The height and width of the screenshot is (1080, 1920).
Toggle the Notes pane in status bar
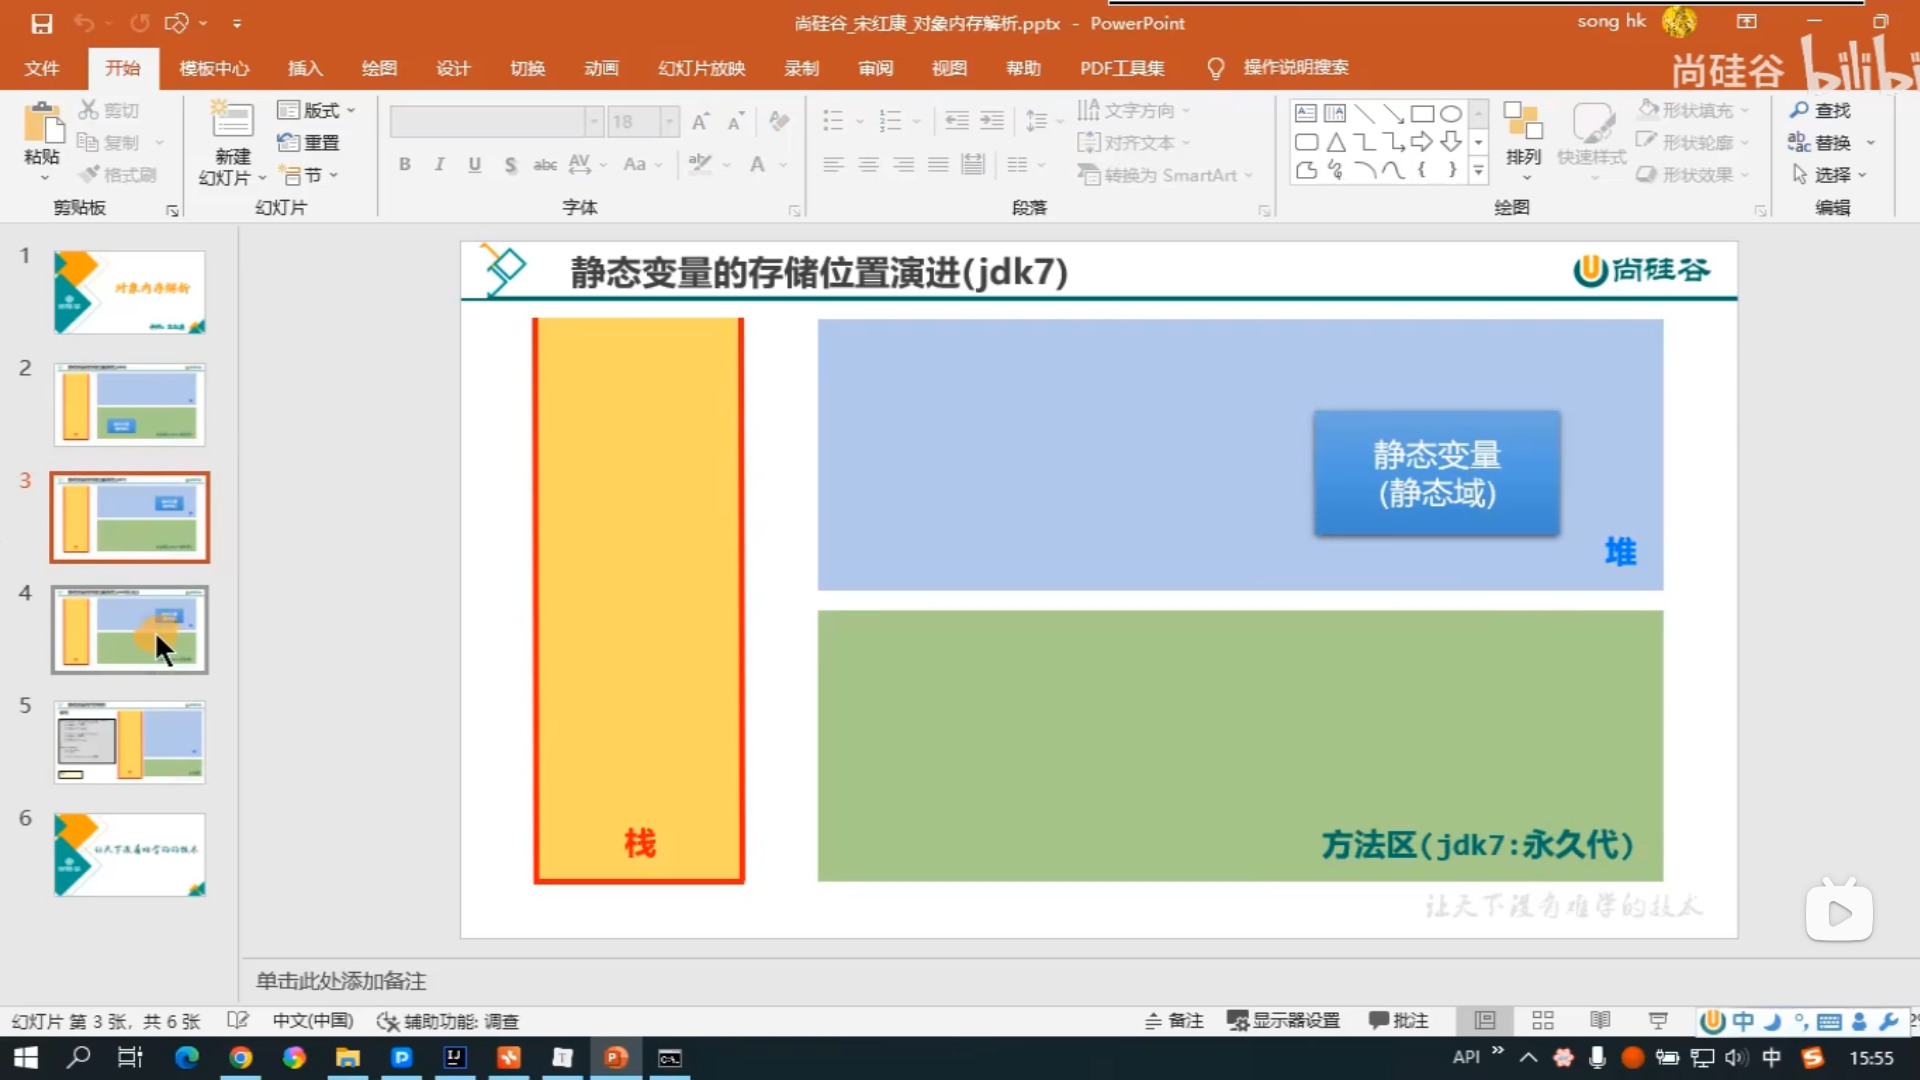pyautogui.click(x=1174, y=1021)
